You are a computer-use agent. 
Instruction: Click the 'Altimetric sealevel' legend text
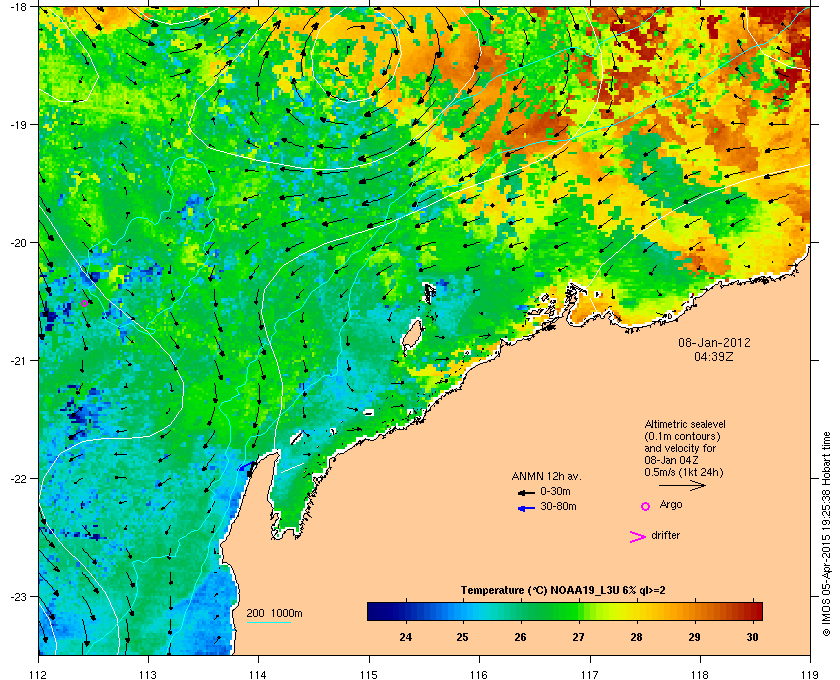(x=685, y=424)
